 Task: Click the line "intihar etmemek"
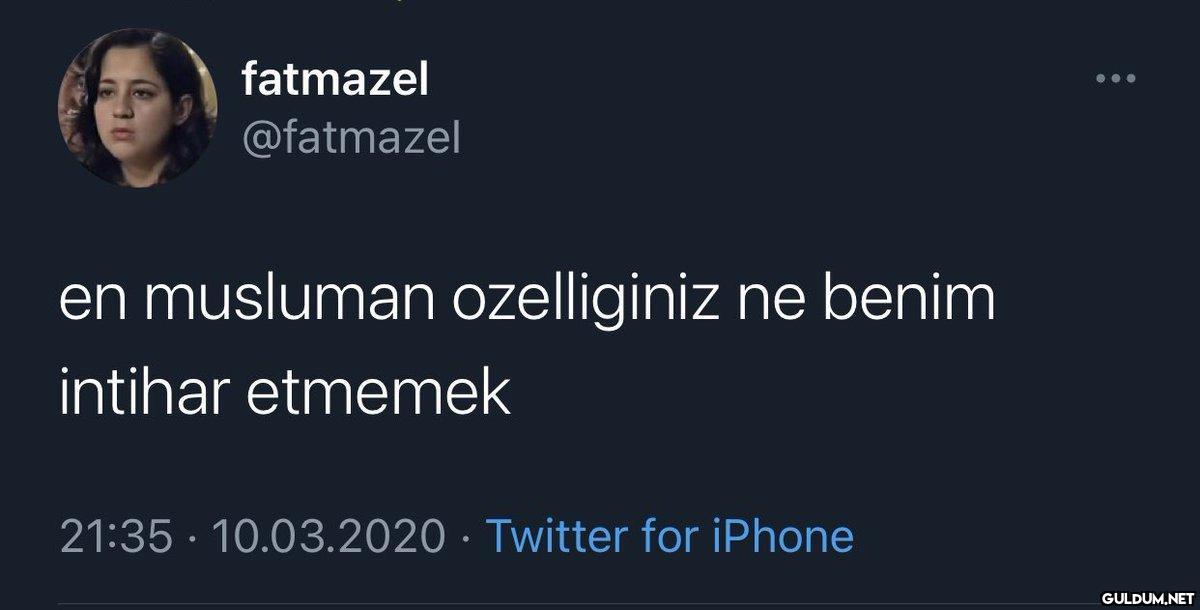pyautogui.click(x=285, y=395)
